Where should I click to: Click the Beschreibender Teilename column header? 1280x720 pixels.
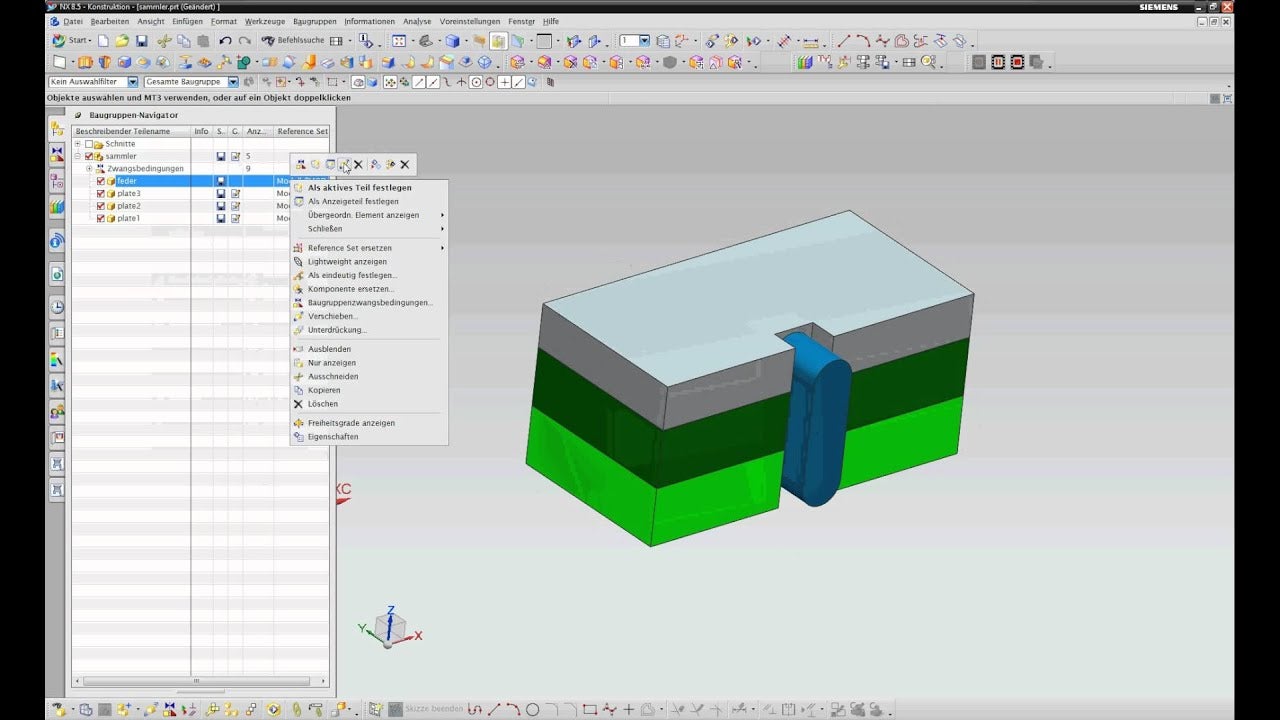pos(131,131)
